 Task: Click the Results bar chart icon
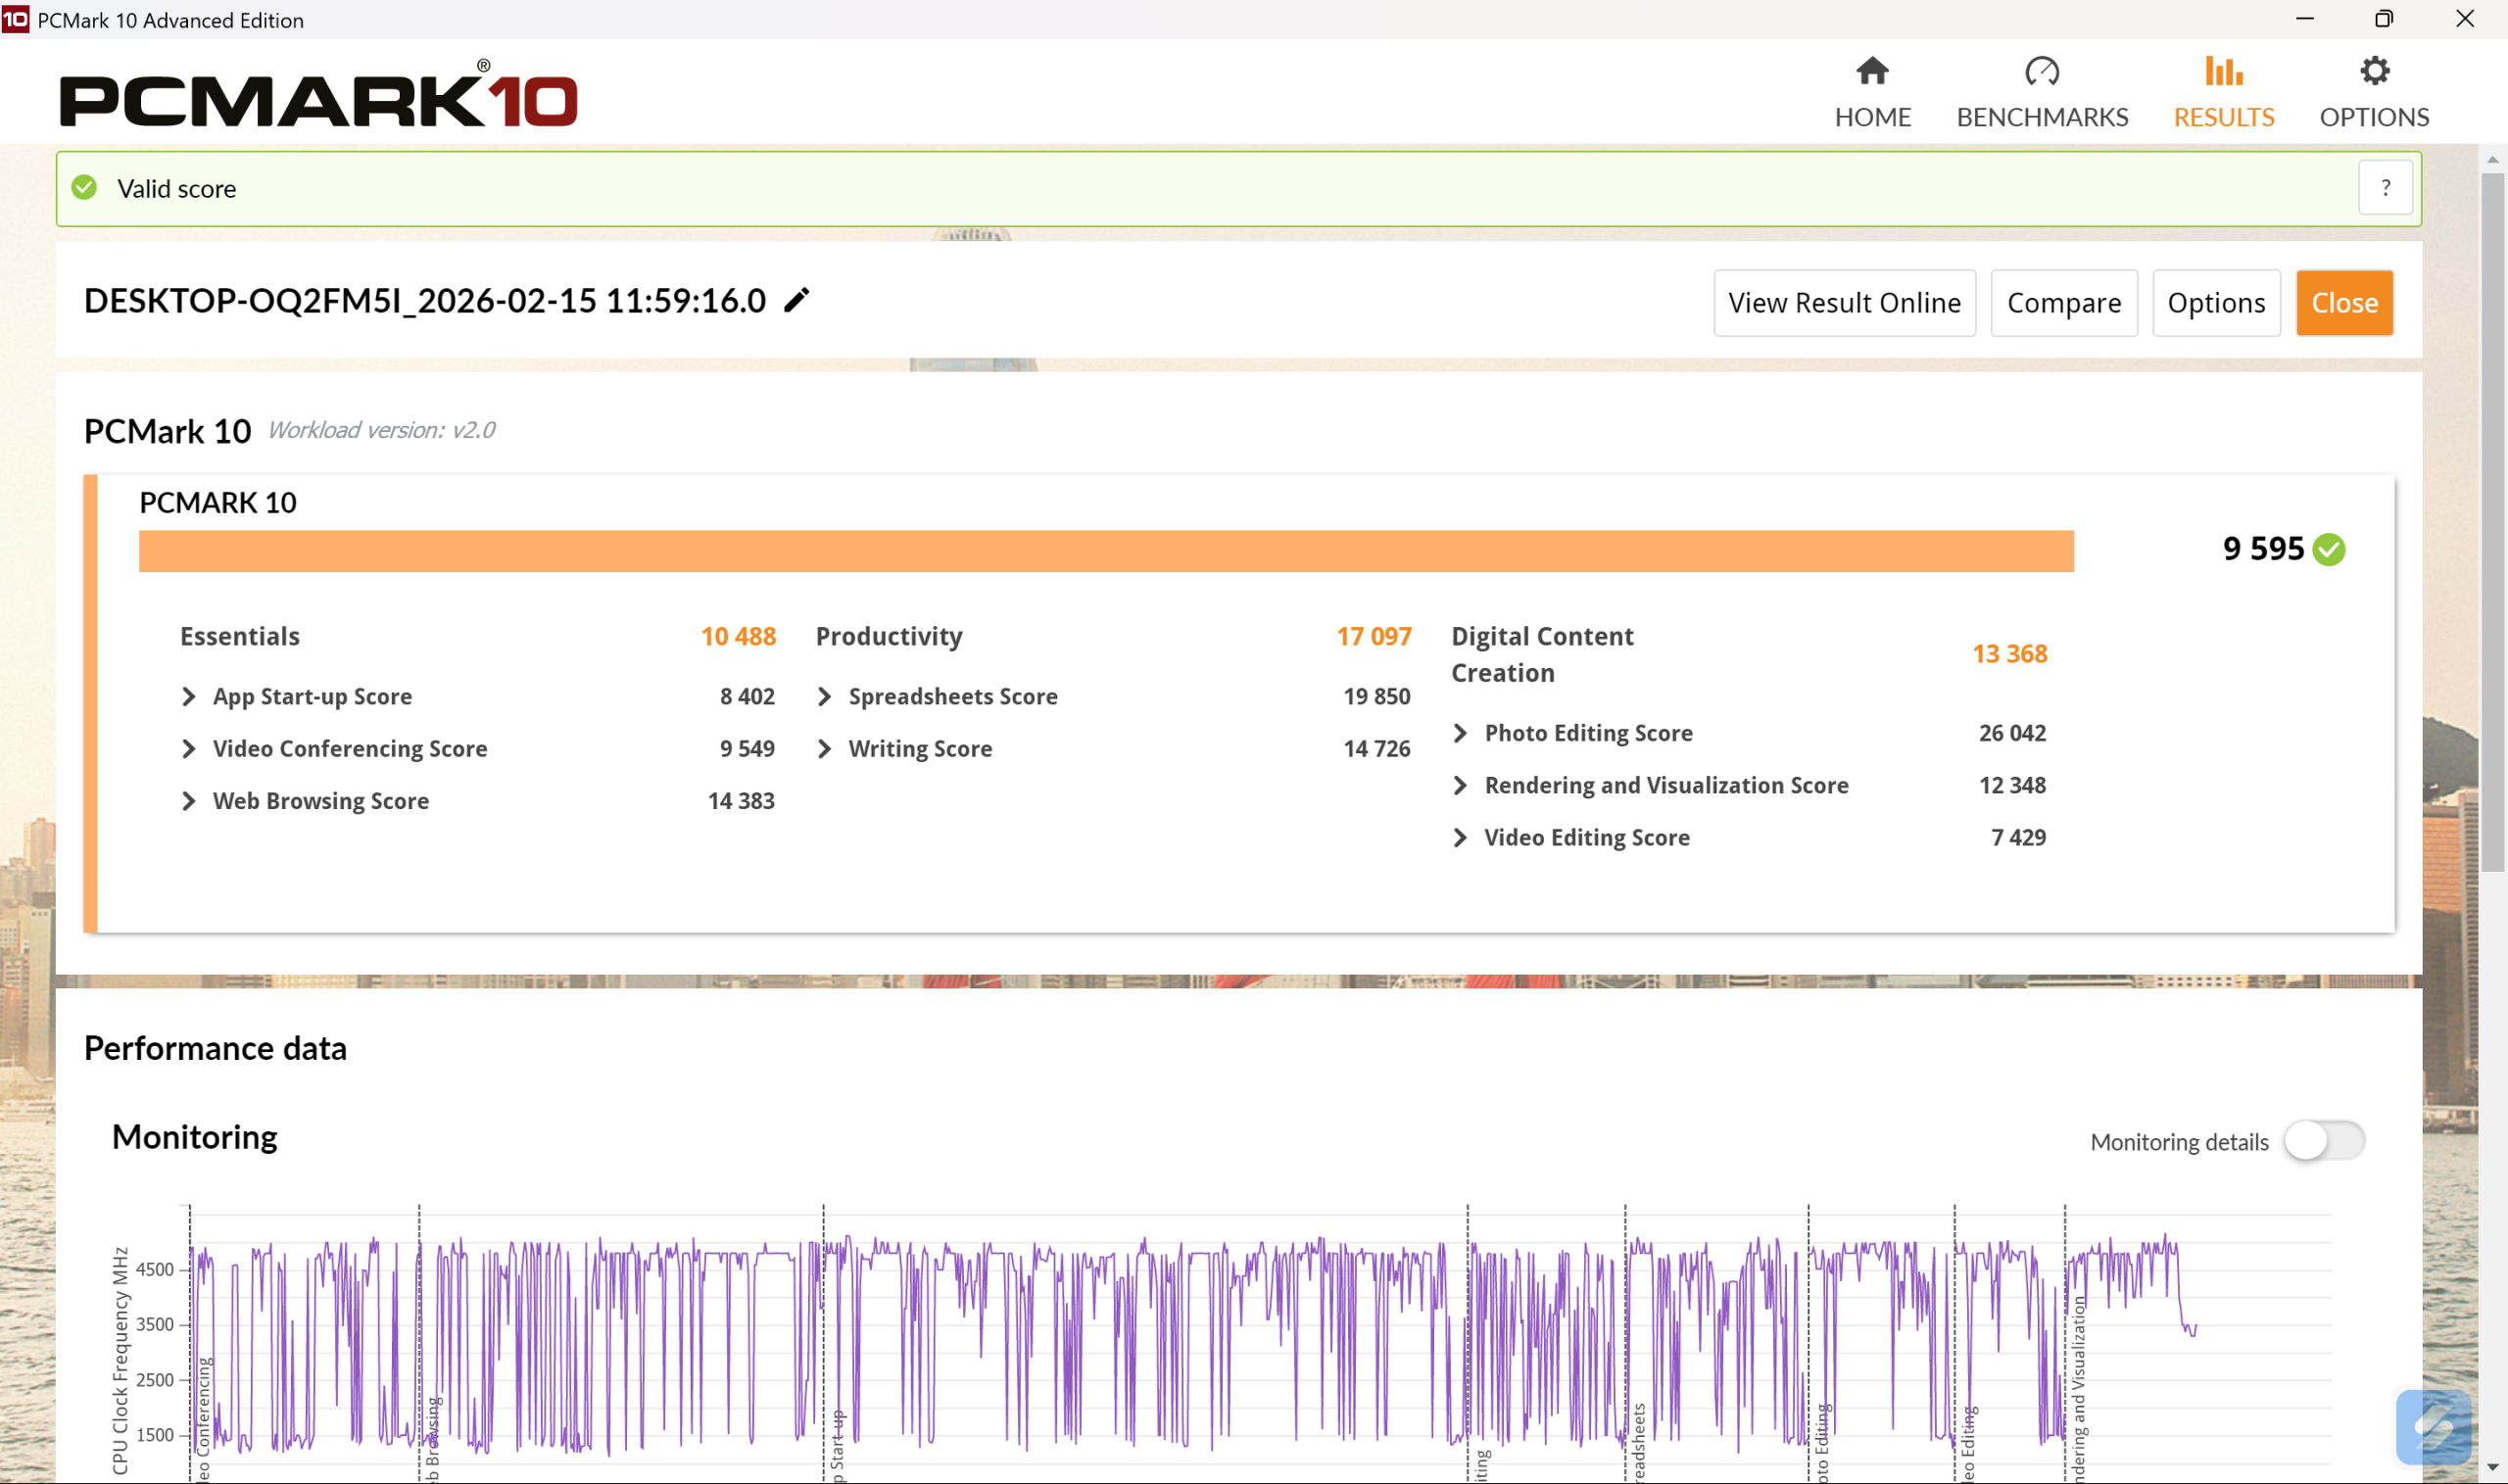click(x=2223, y=72)
